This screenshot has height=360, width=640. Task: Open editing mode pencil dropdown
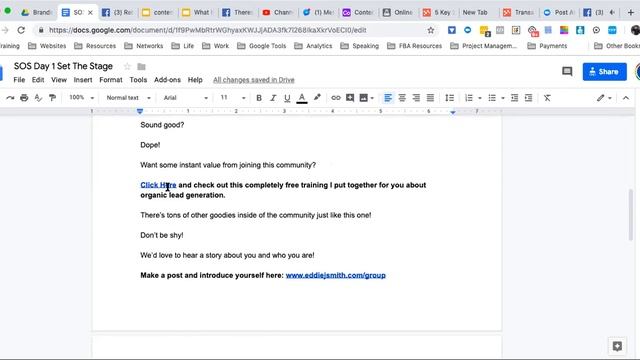604,98
